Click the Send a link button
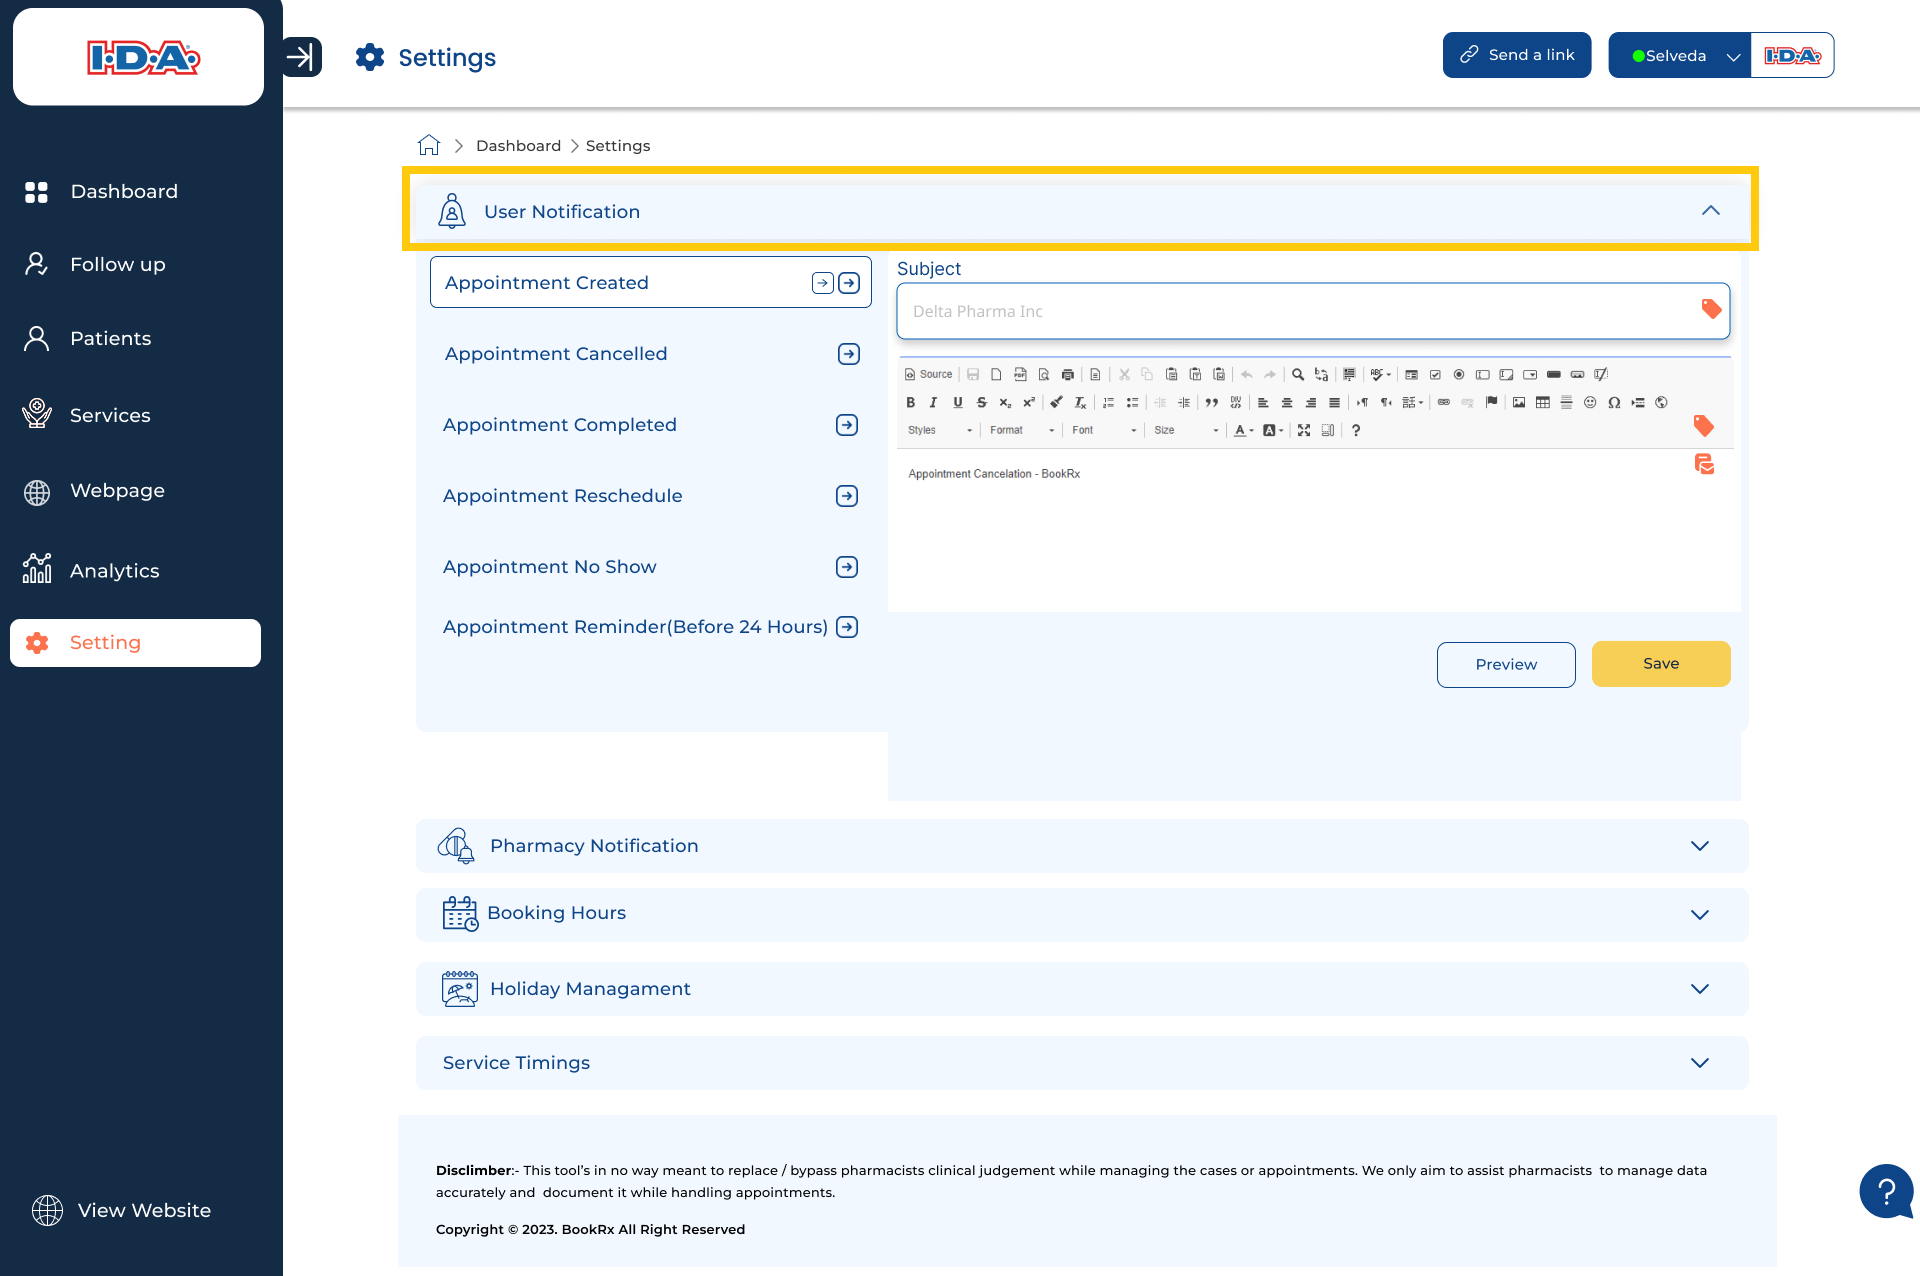 pyautogui.click(x=1516, y=55)
